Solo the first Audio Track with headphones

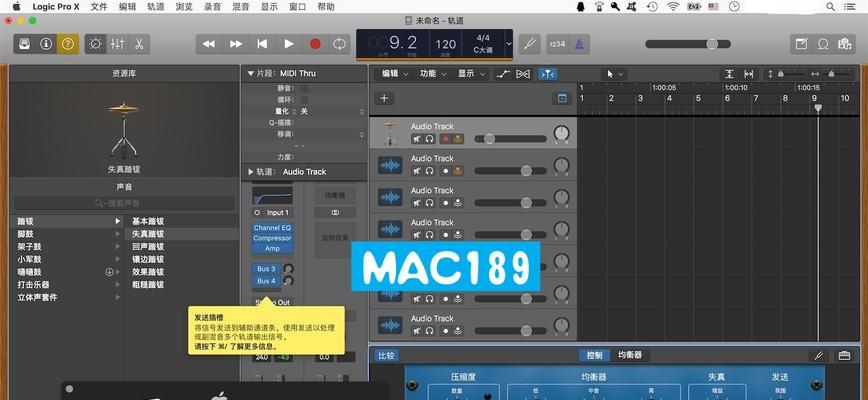pos(429,139)
